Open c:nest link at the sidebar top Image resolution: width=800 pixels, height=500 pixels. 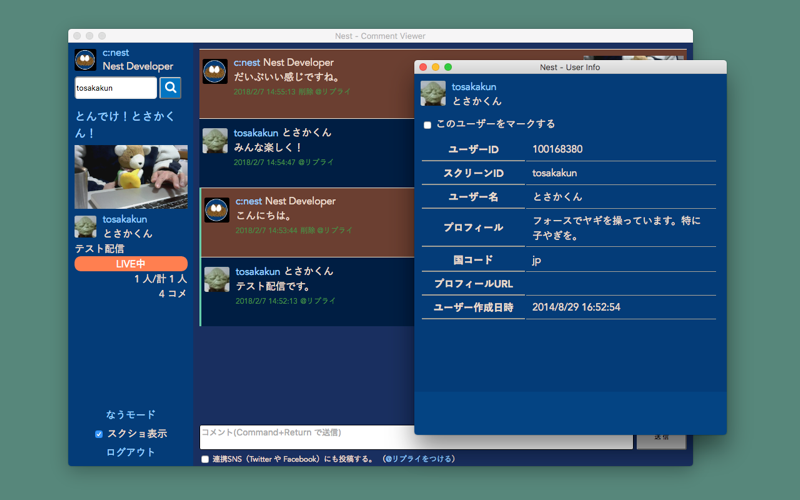(116, 53)
